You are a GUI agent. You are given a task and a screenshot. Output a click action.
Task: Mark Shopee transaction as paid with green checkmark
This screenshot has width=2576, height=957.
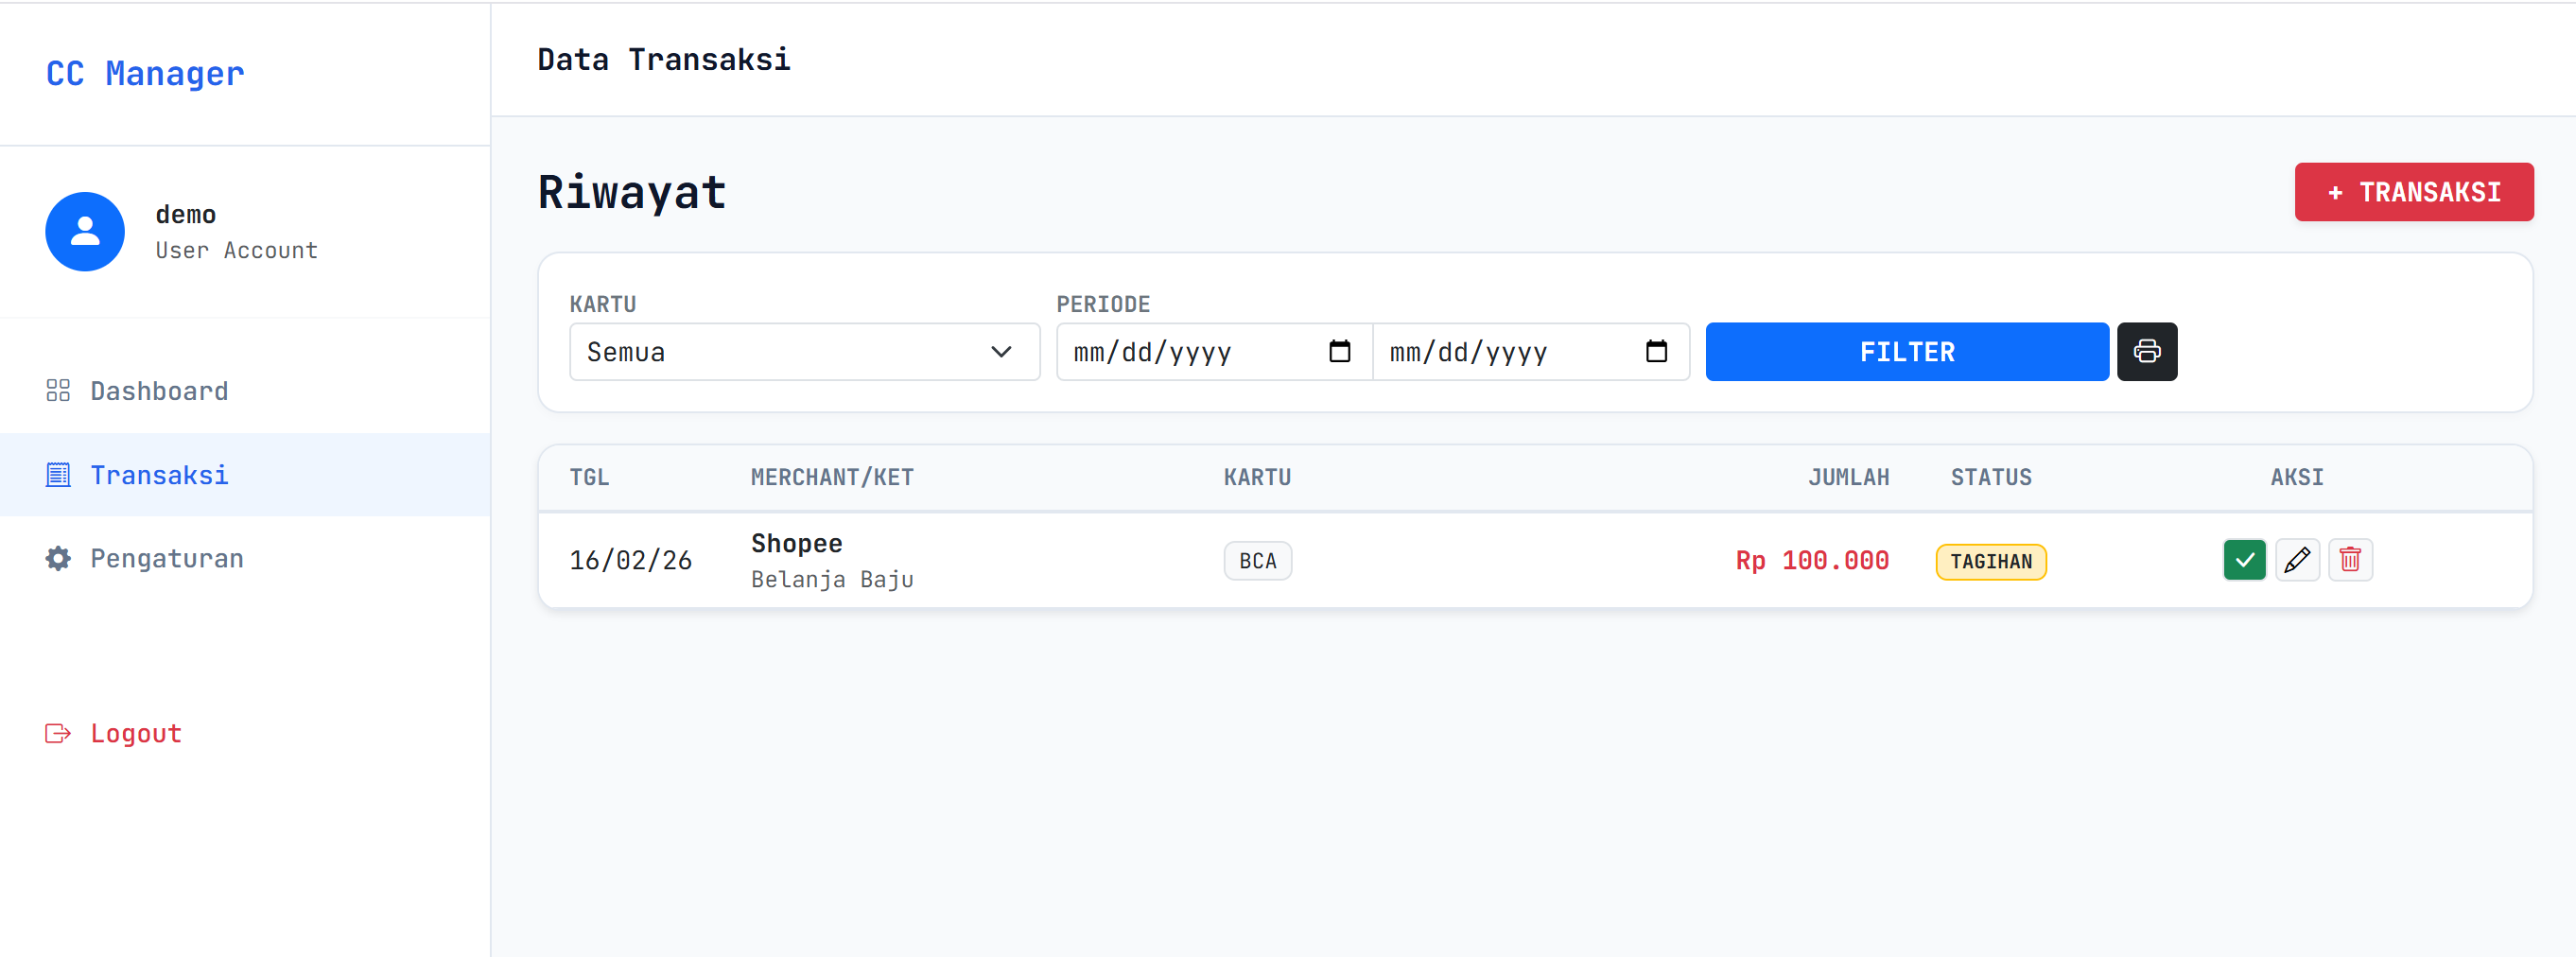[2243, 560]
